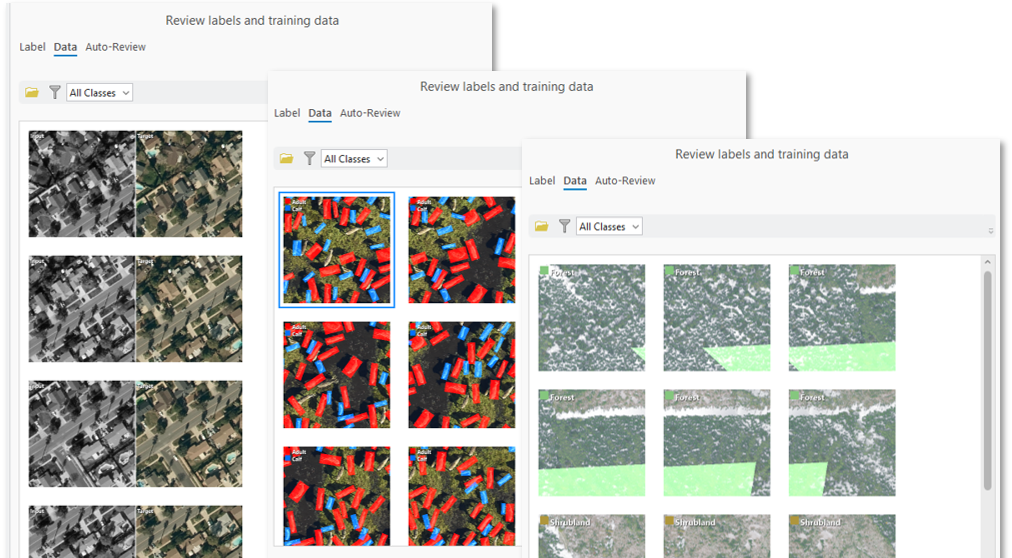Click toolbar overflow arrow in front window
Image resolution: width=1012 pixels, height=558 pixels.
(x=991, y=230)
